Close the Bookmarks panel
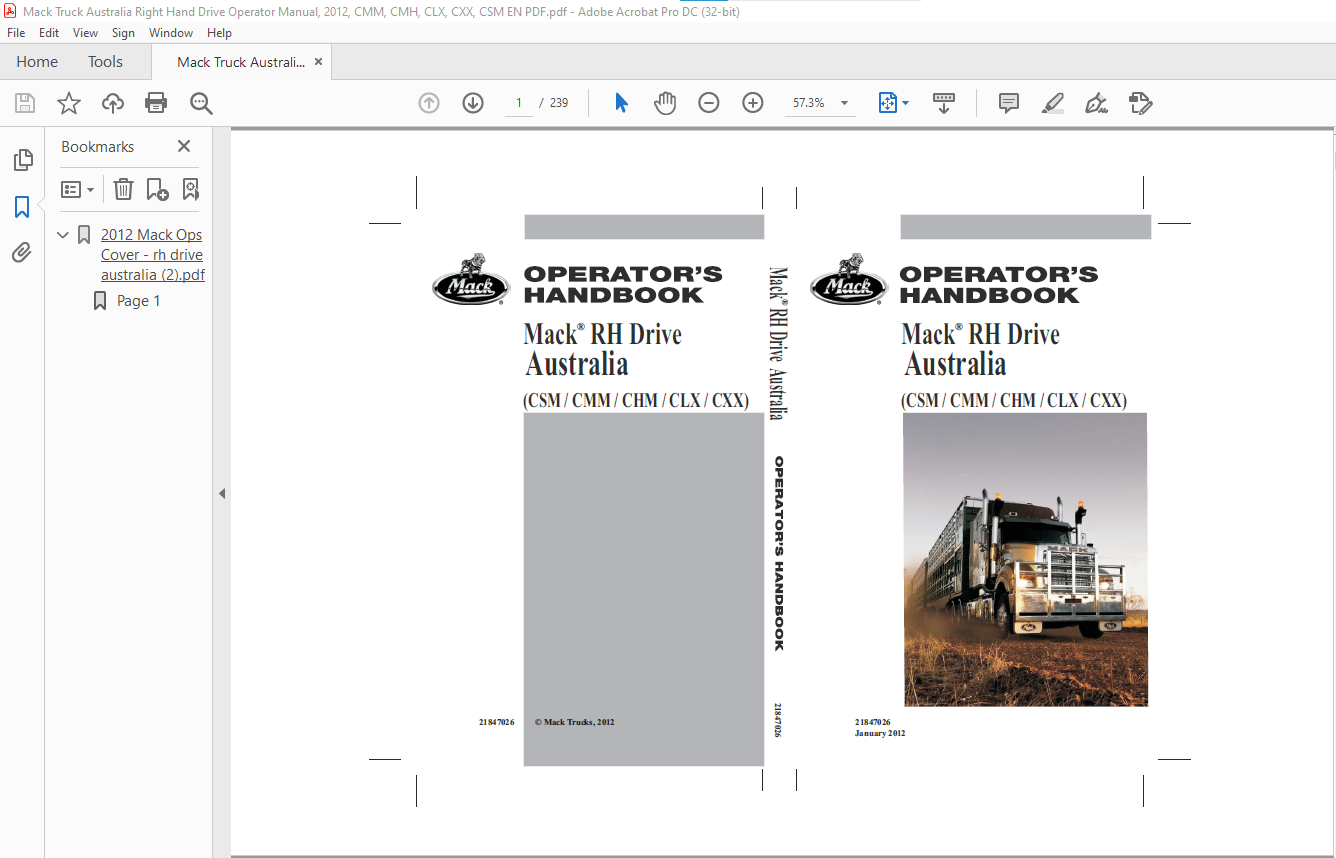 coord(184,146)
